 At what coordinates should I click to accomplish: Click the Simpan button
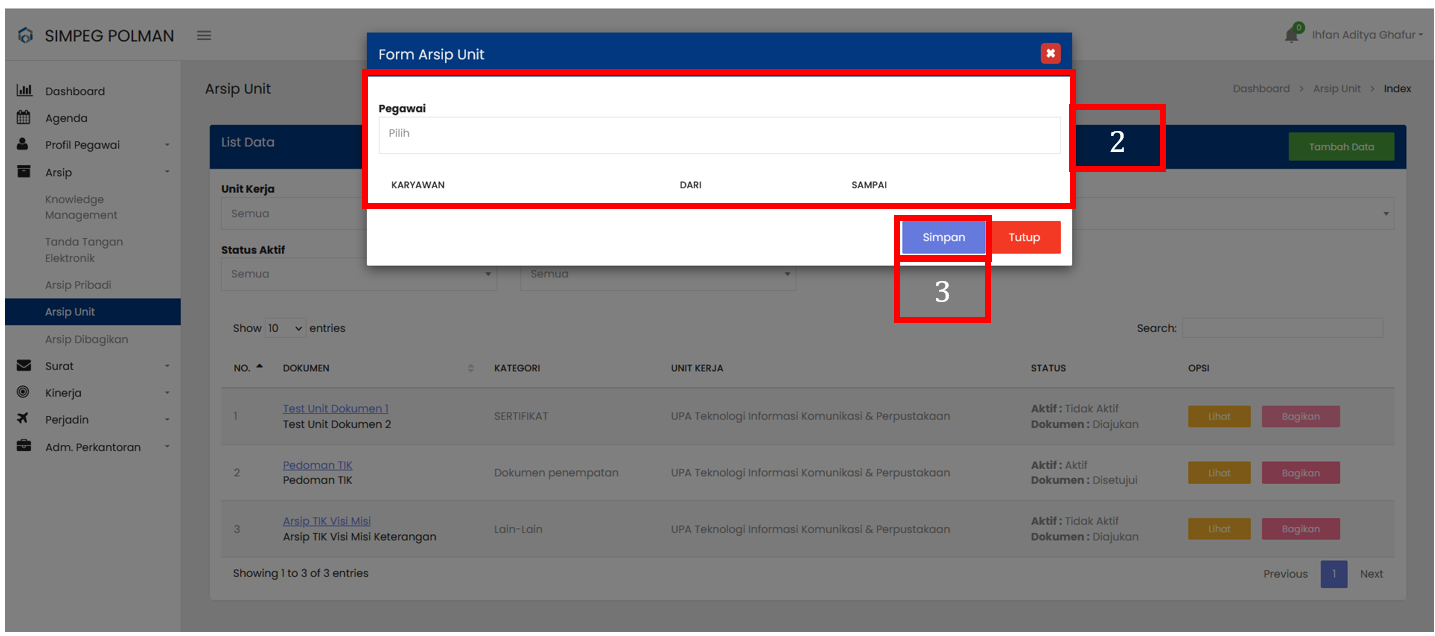coord(943,238)
